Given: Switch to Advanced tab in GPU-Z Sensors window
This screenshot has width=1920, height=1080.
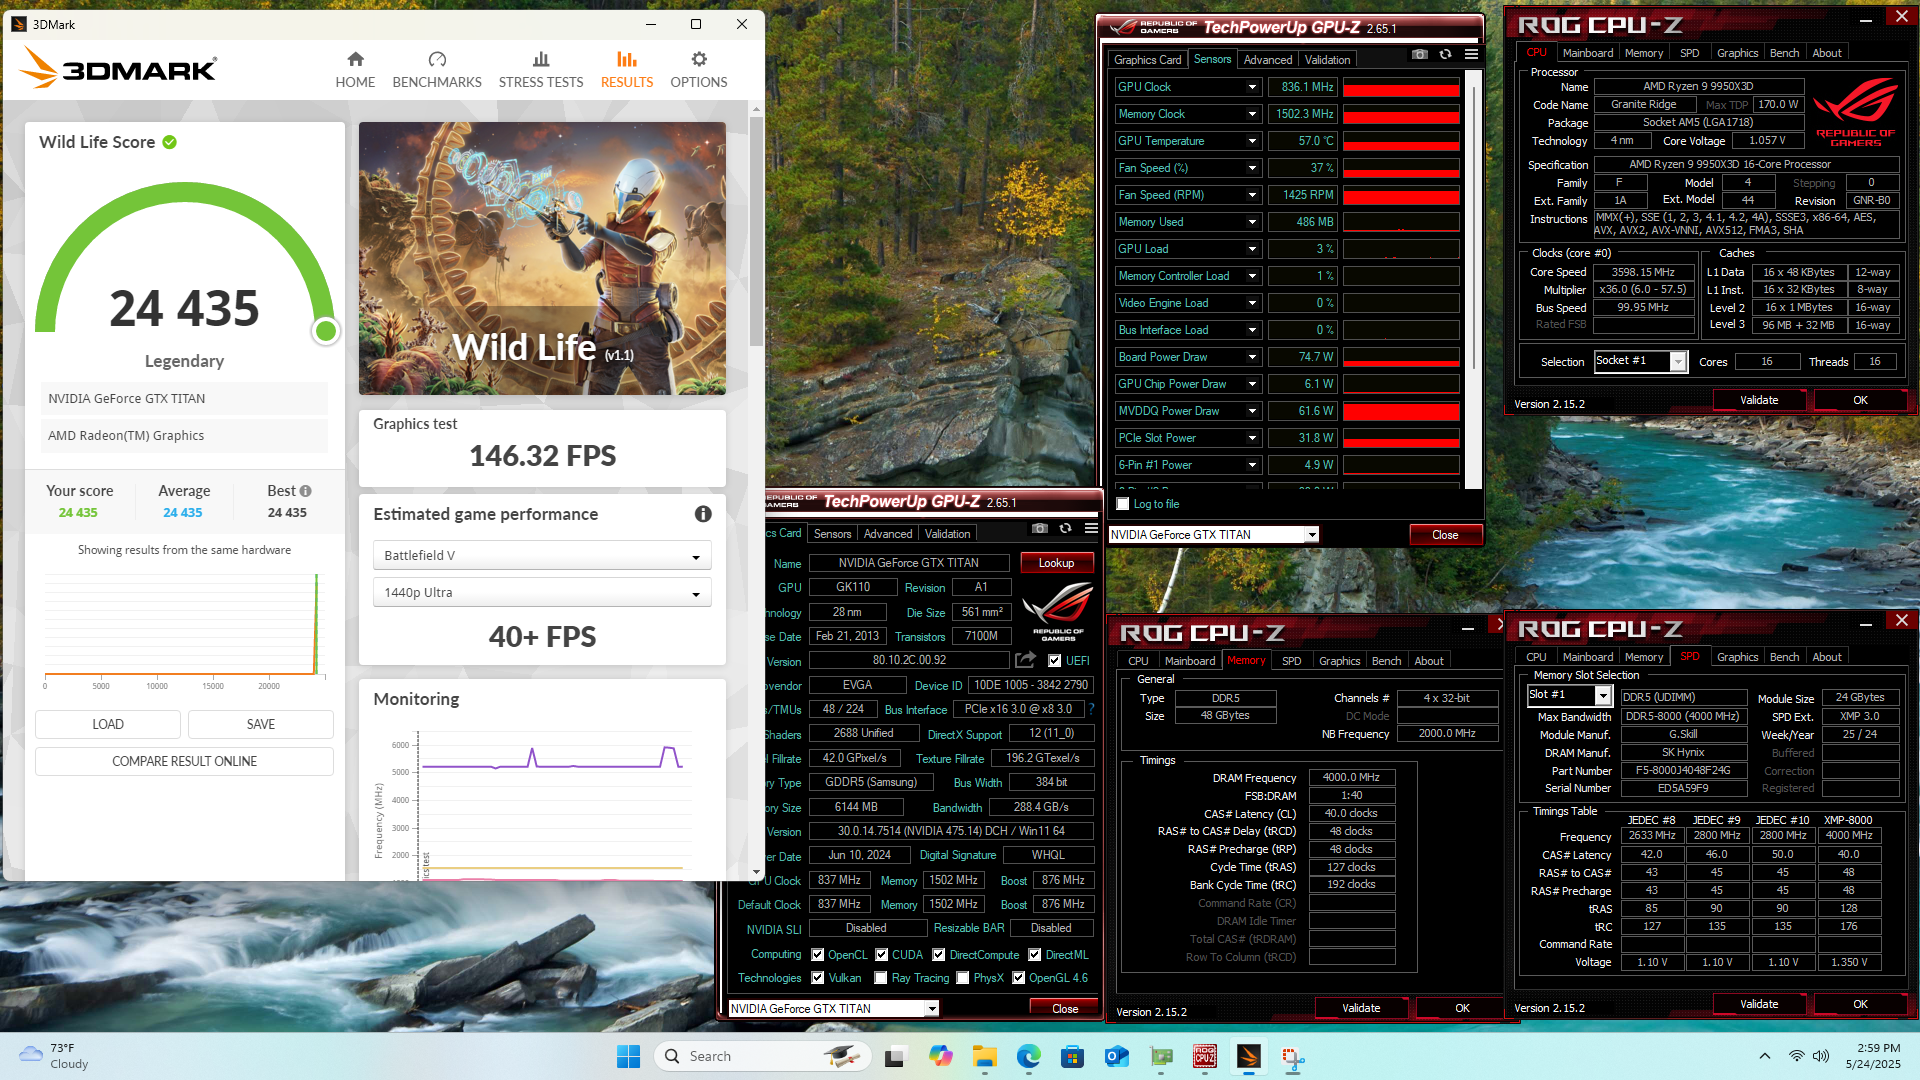Looking at the screenshot, I should [1268, 60].
